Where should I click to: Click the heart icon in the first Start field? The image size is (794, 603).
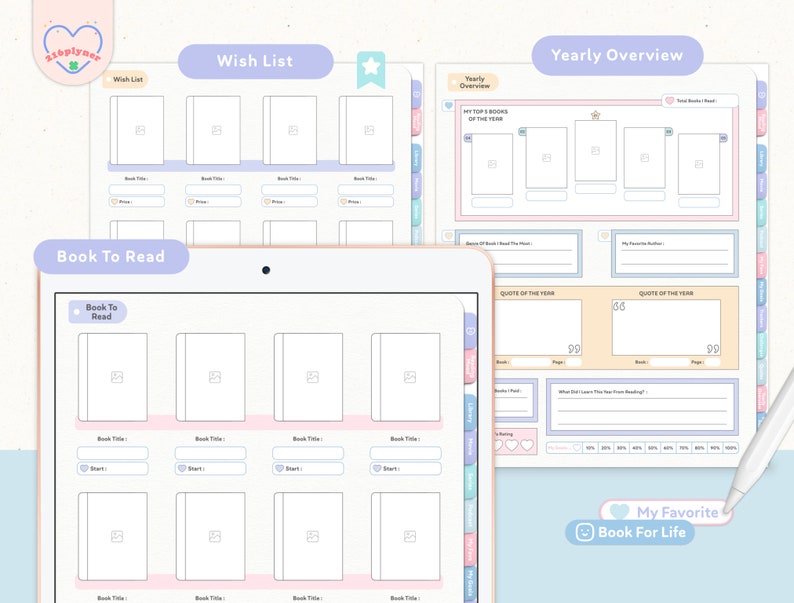(x=84, y=468)
